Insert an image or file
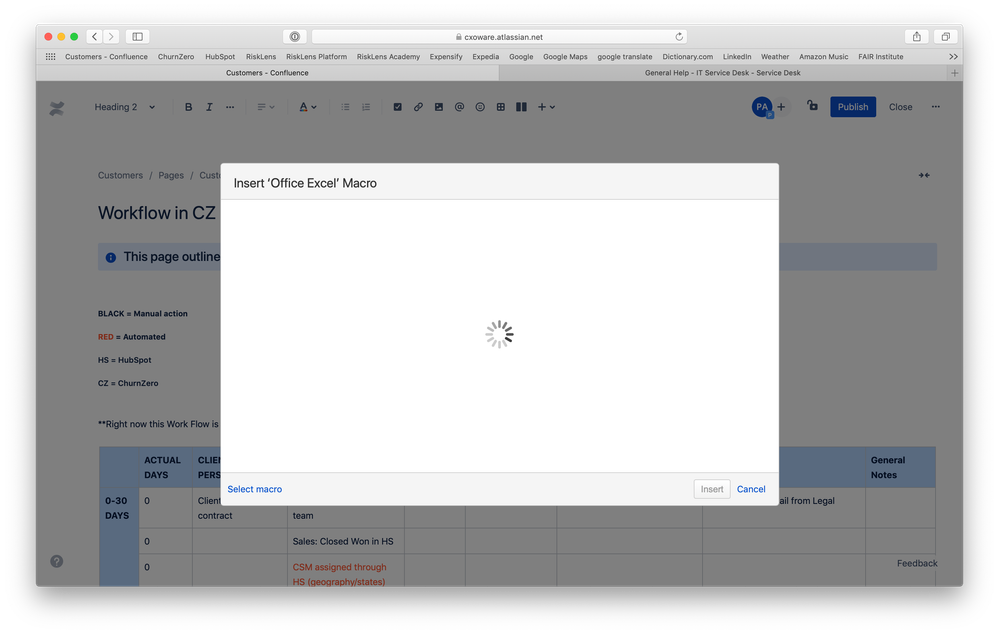 438,107
